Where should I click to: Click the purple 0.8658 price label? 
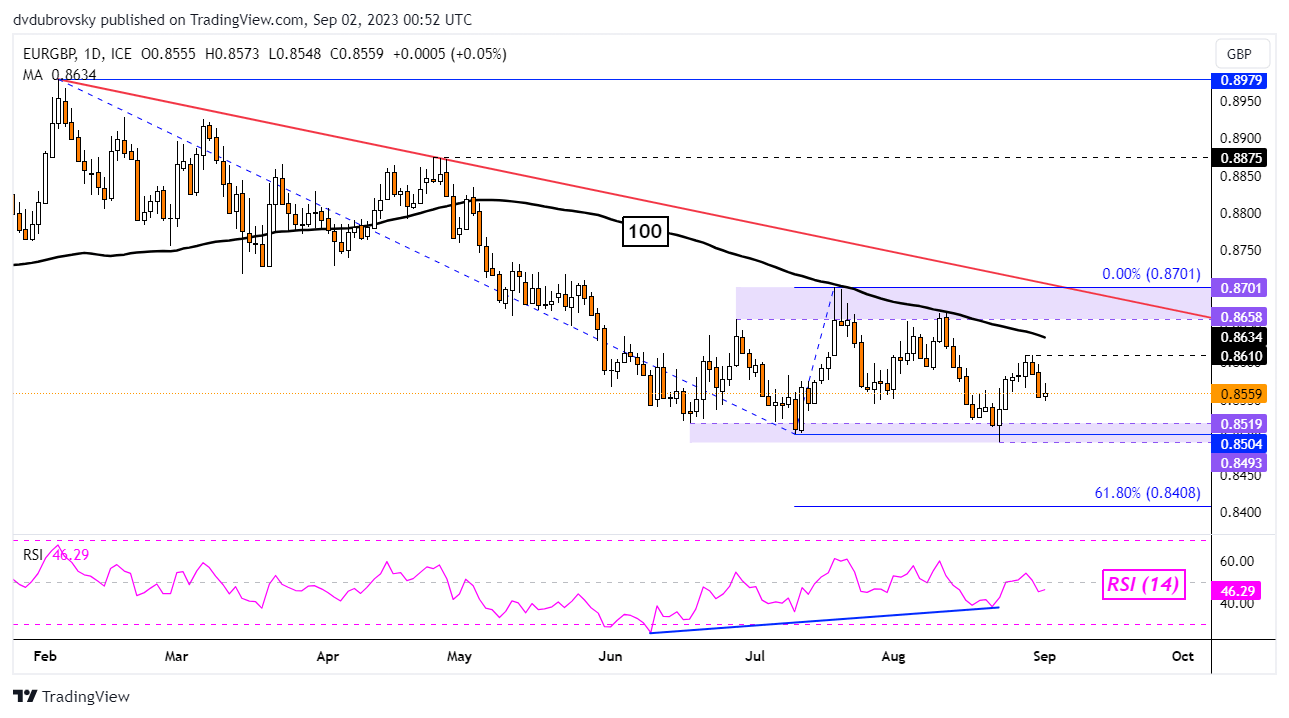coord(1239,317)
